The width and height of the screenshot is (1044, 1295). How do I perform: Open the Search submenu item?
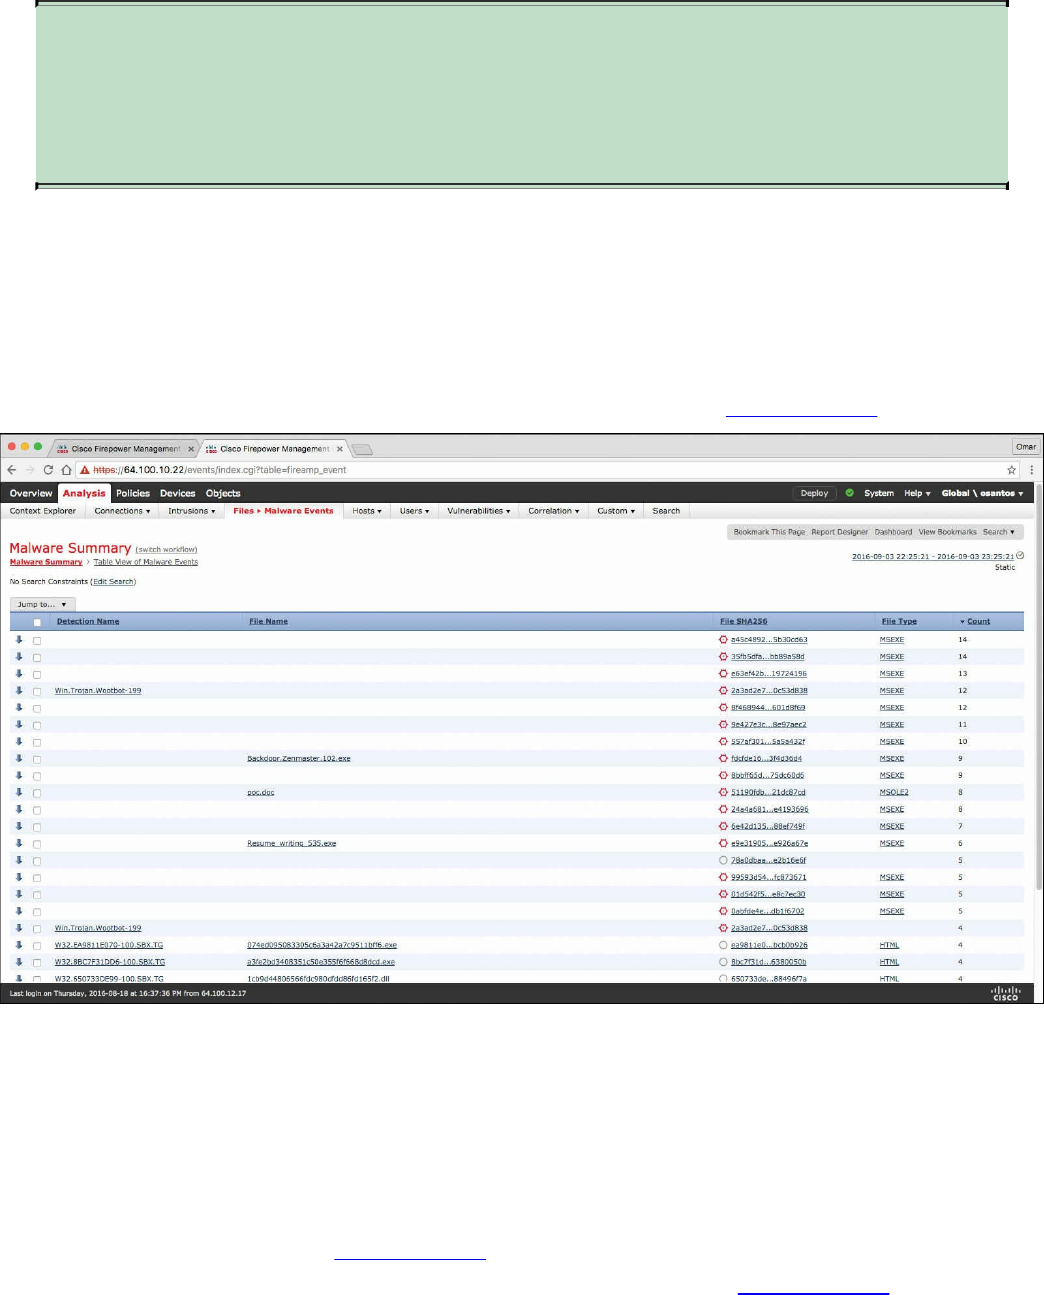coord(666,511)
